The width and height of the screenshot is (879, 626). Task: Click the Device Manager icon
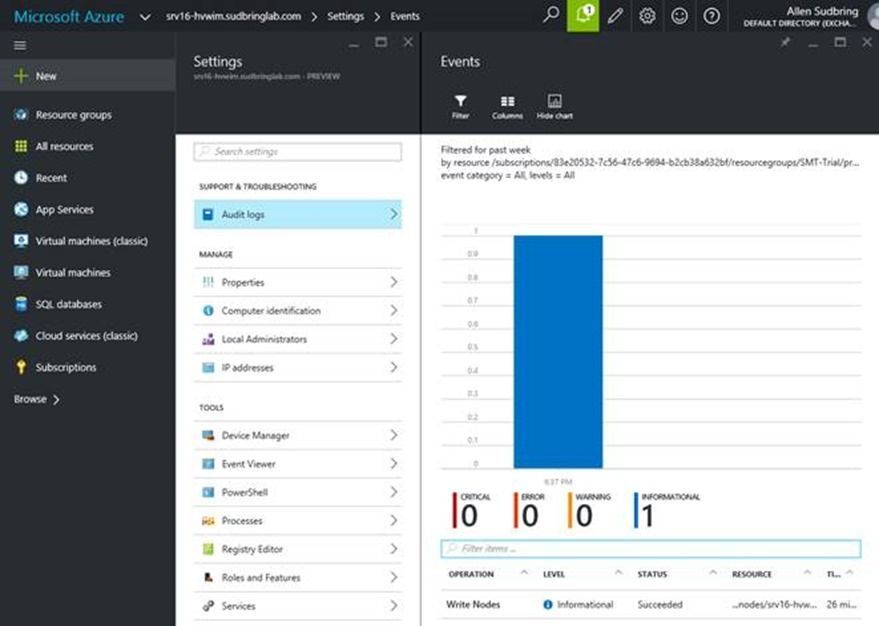[208, 435]
